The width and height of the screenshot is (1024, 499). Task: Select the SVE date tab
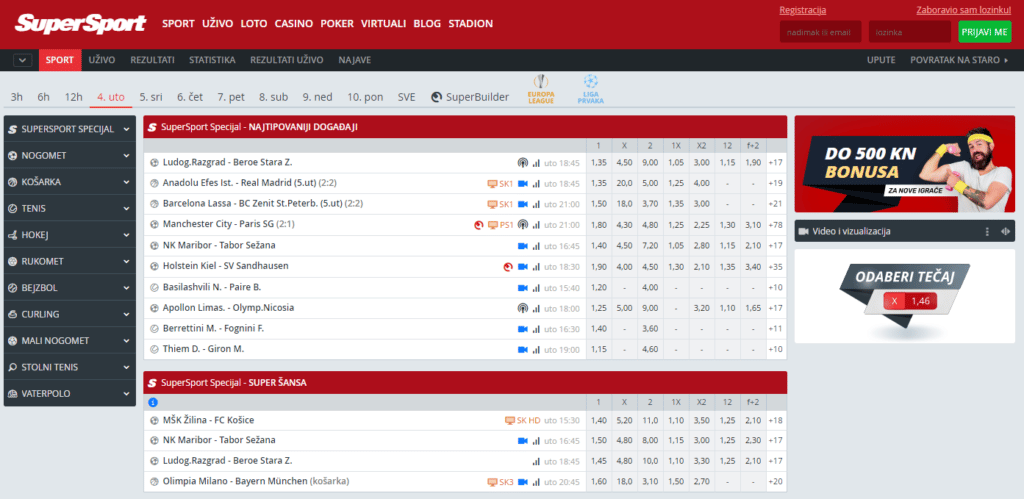pyautogui.click(x=406, y=97)
